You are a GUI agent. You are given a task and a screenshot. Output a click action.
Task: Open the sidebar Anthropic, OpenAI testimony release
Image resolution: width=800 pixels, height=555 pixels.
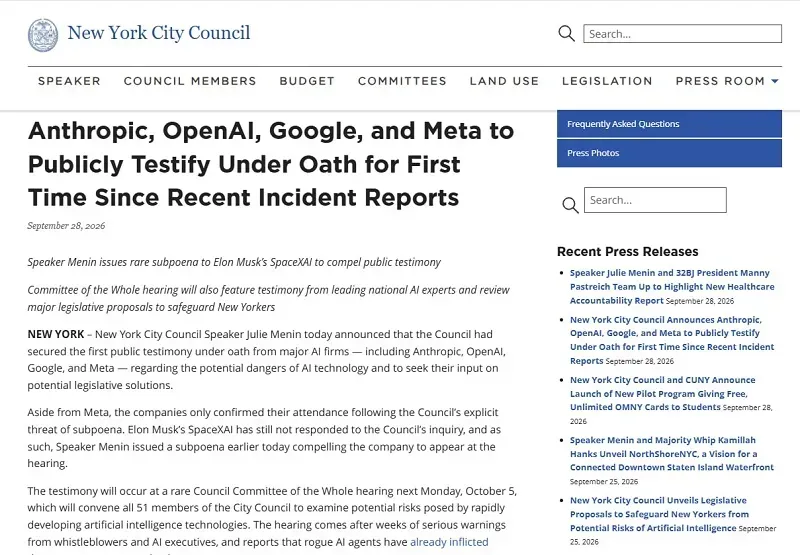coord(672,340)
